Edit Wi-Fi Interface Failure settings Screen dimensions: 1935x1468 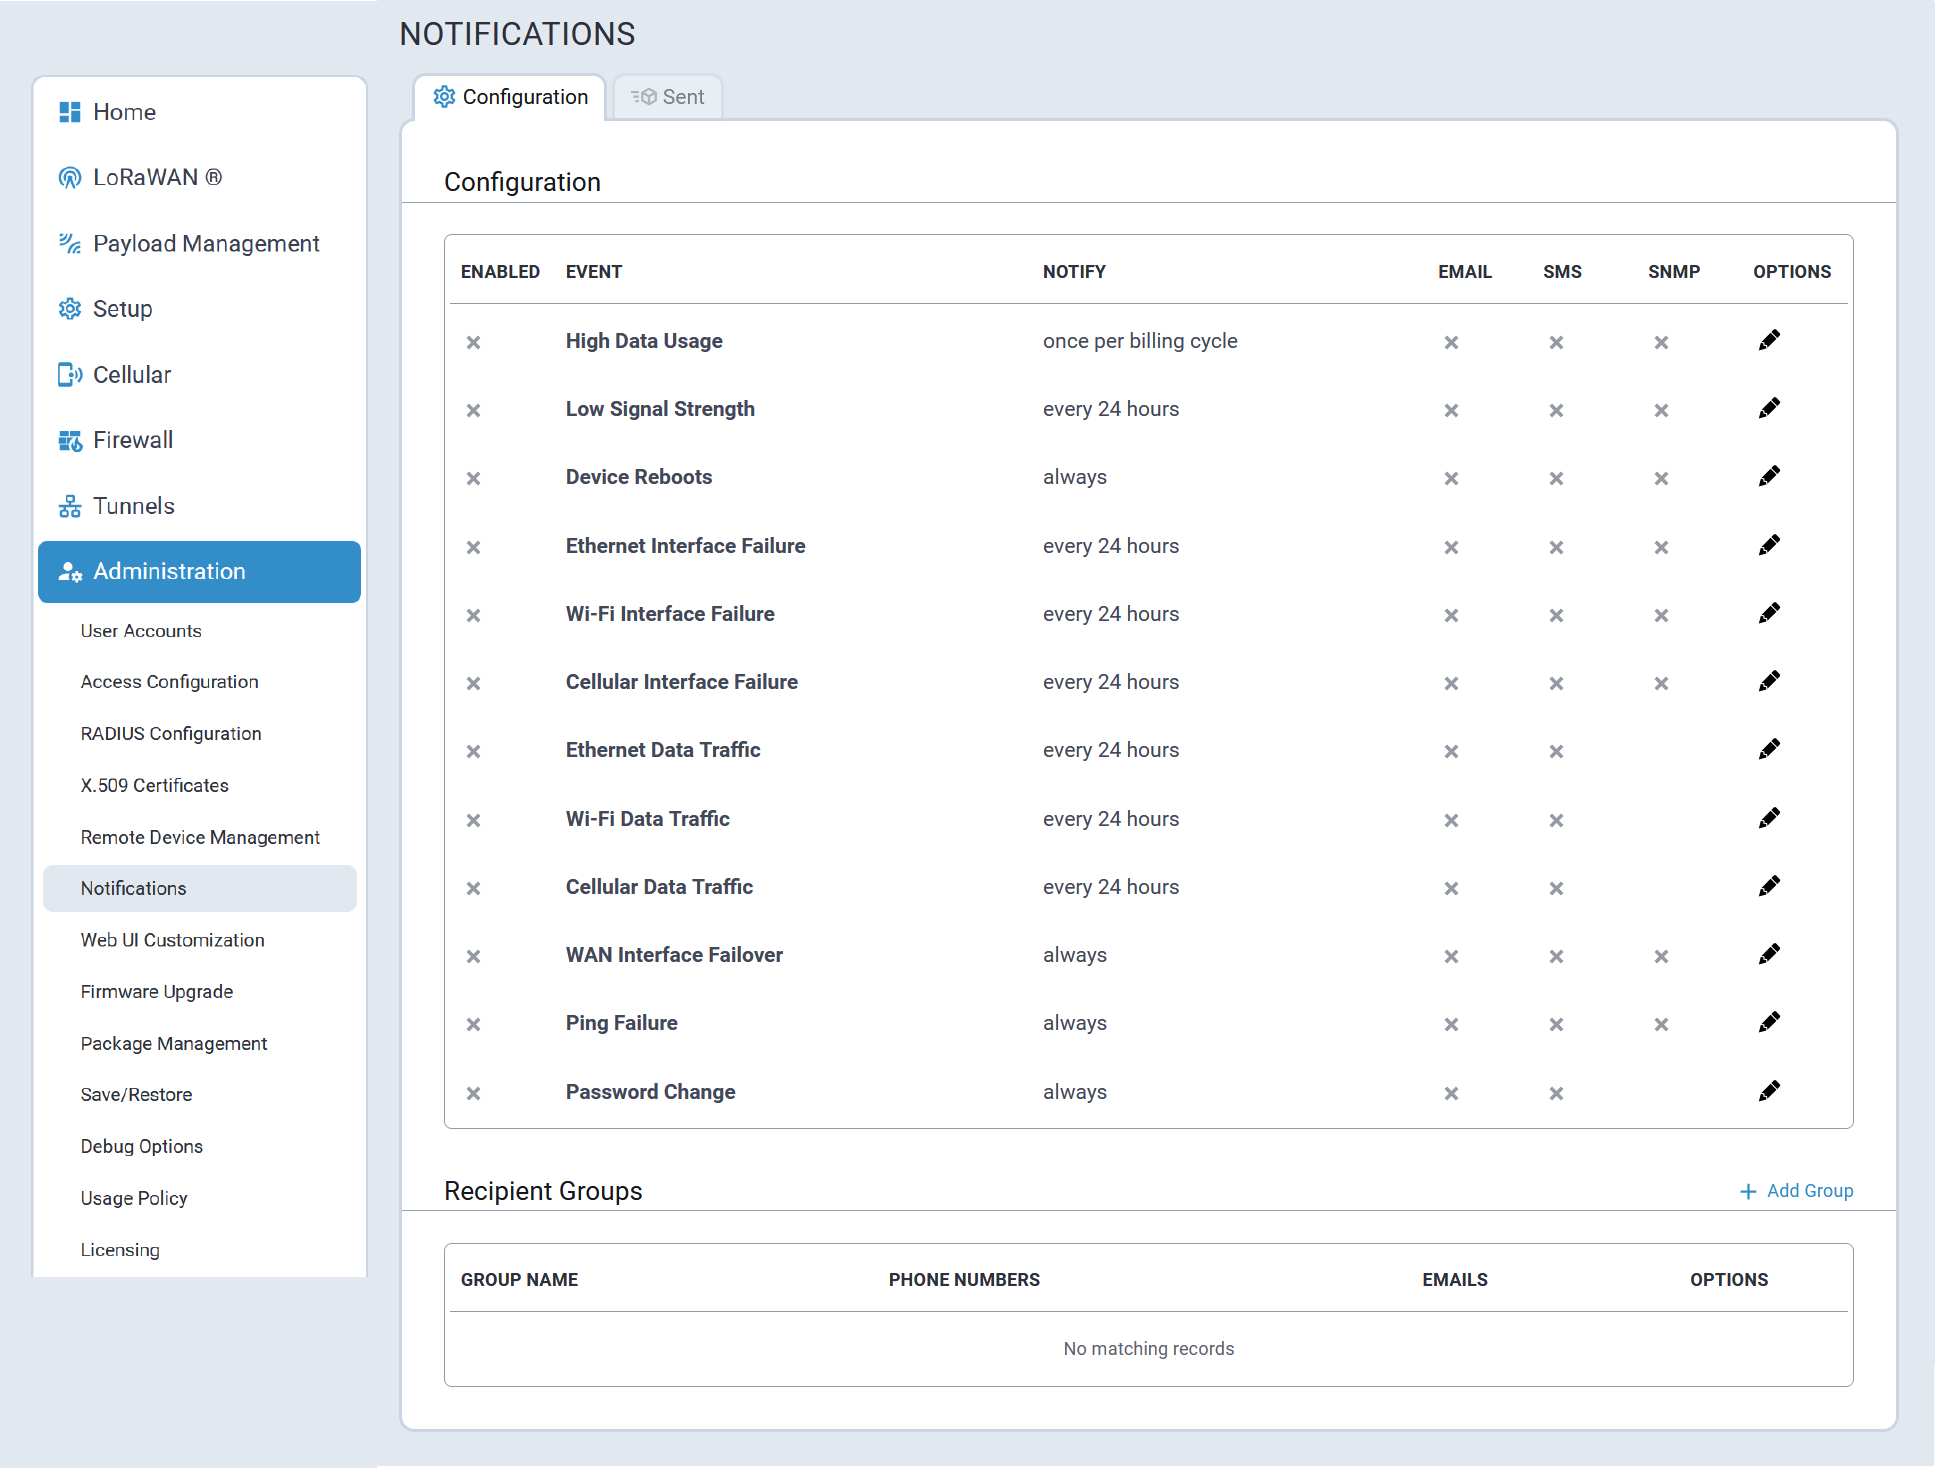pyautogui.click(x=1768, y=614)
